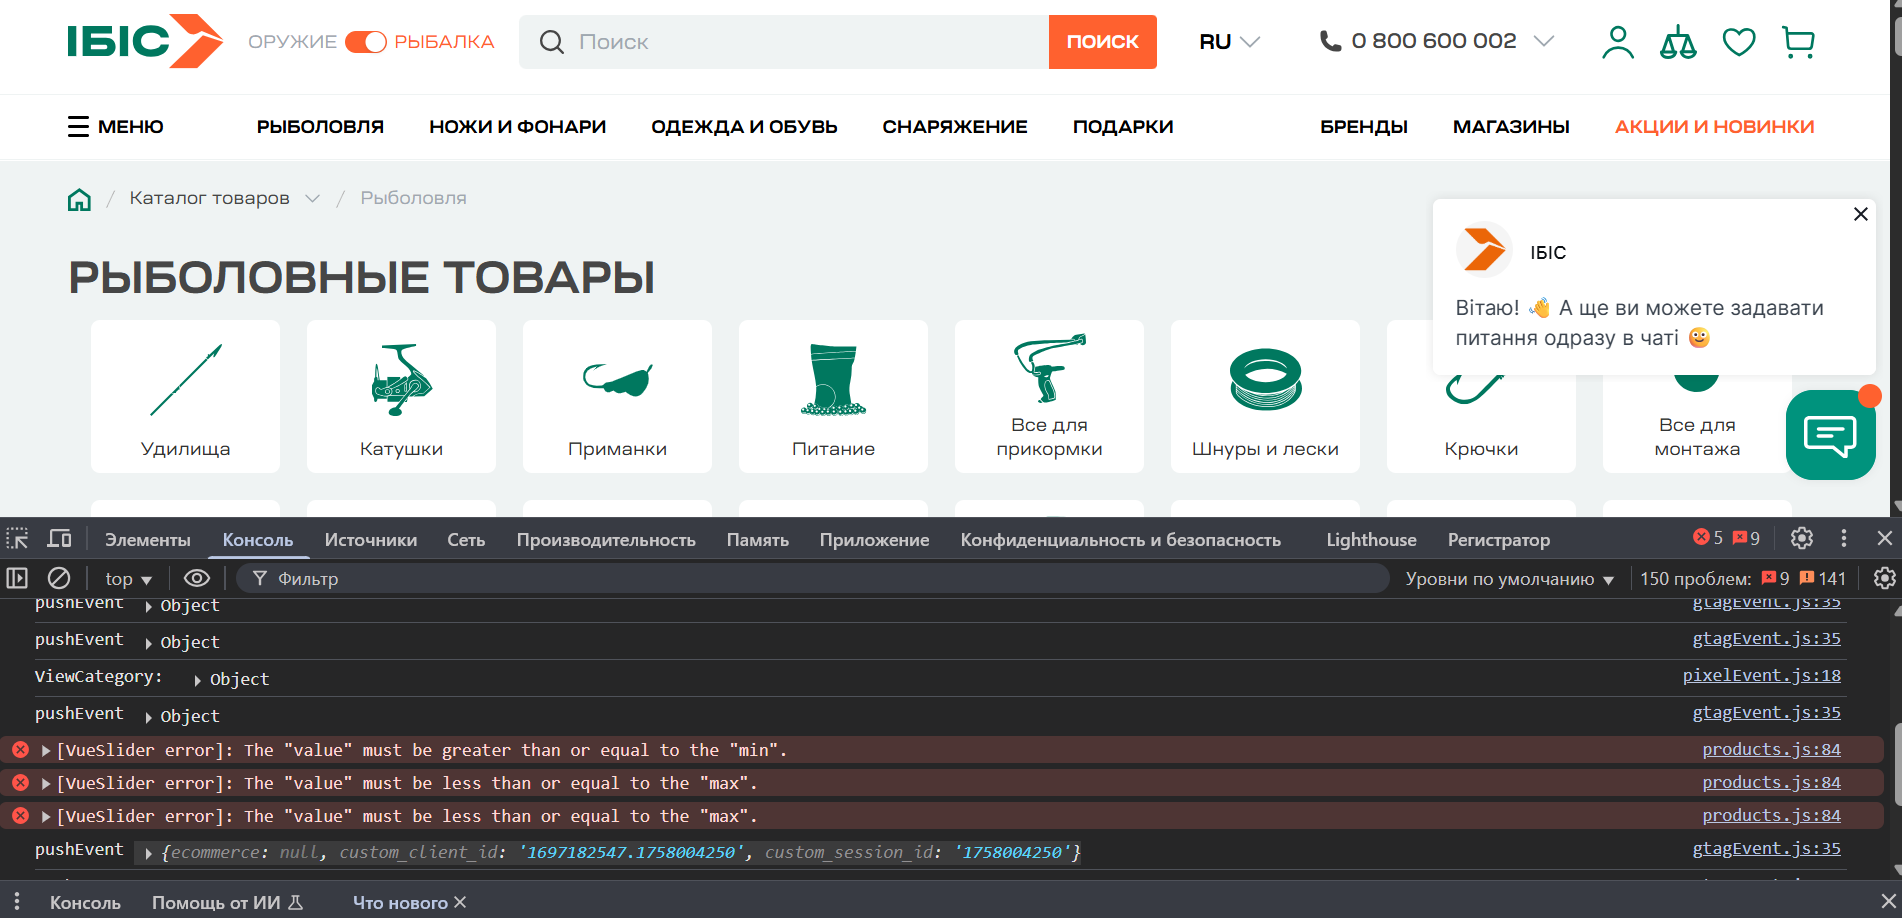Toggle live expression eye icon in console
Viewport: 1902px width, 918px height.
click(x=197, y=578)
